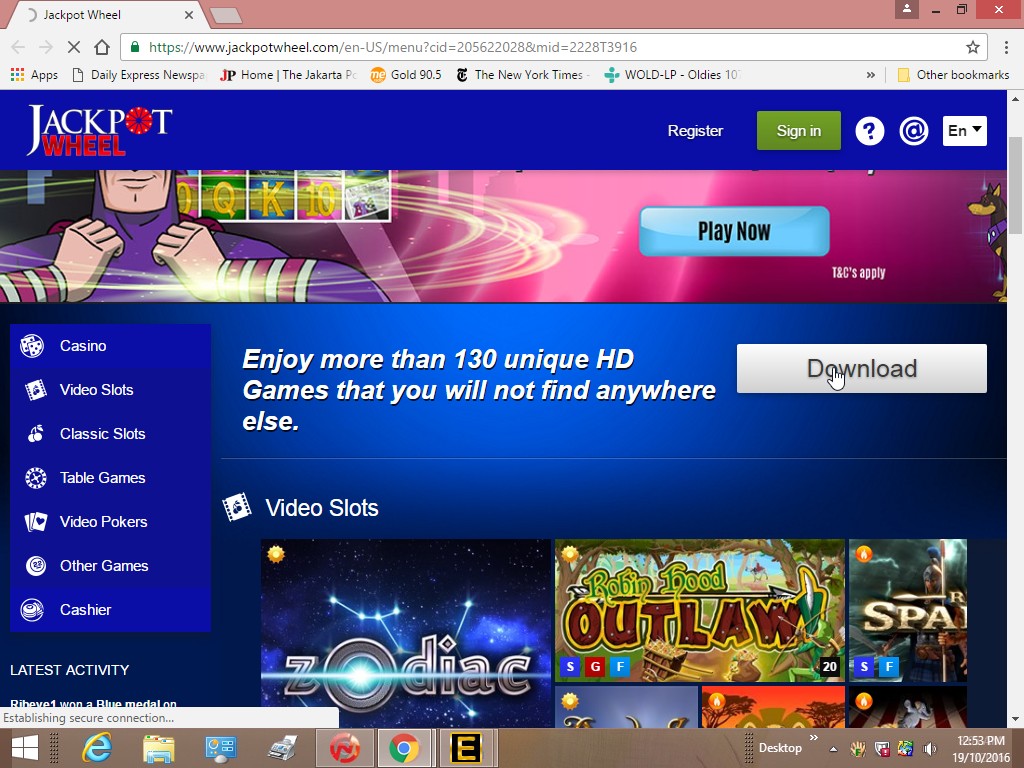The height and width of the screenshot is (768, 1024).
Task: Open the Video Slots menu item
Action: (110, 390)
